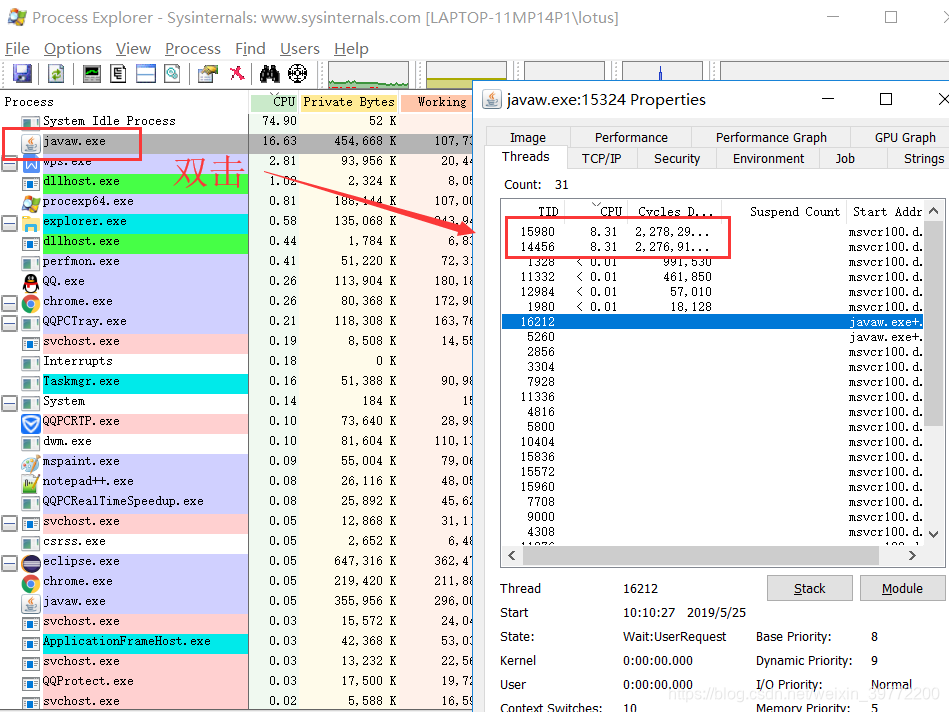
Task: Collapse the chrome.exe node above QQPCTray
Action: [x=9, y=303]
